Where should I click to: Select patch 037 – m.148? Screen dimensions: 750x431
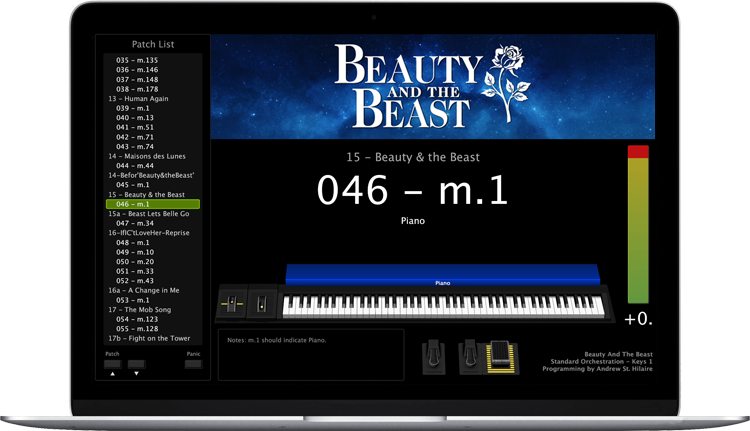point(153,79)
